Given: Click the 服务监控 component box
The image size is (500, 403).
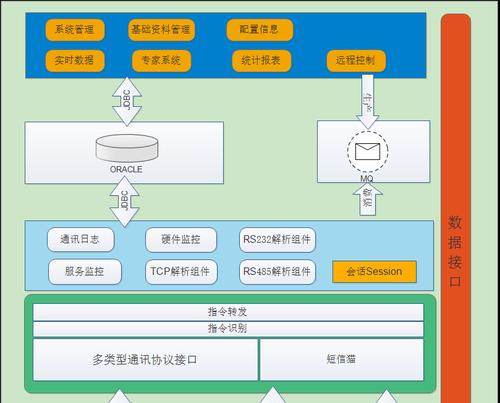Looking at the screenshot, I should (85, 272).
